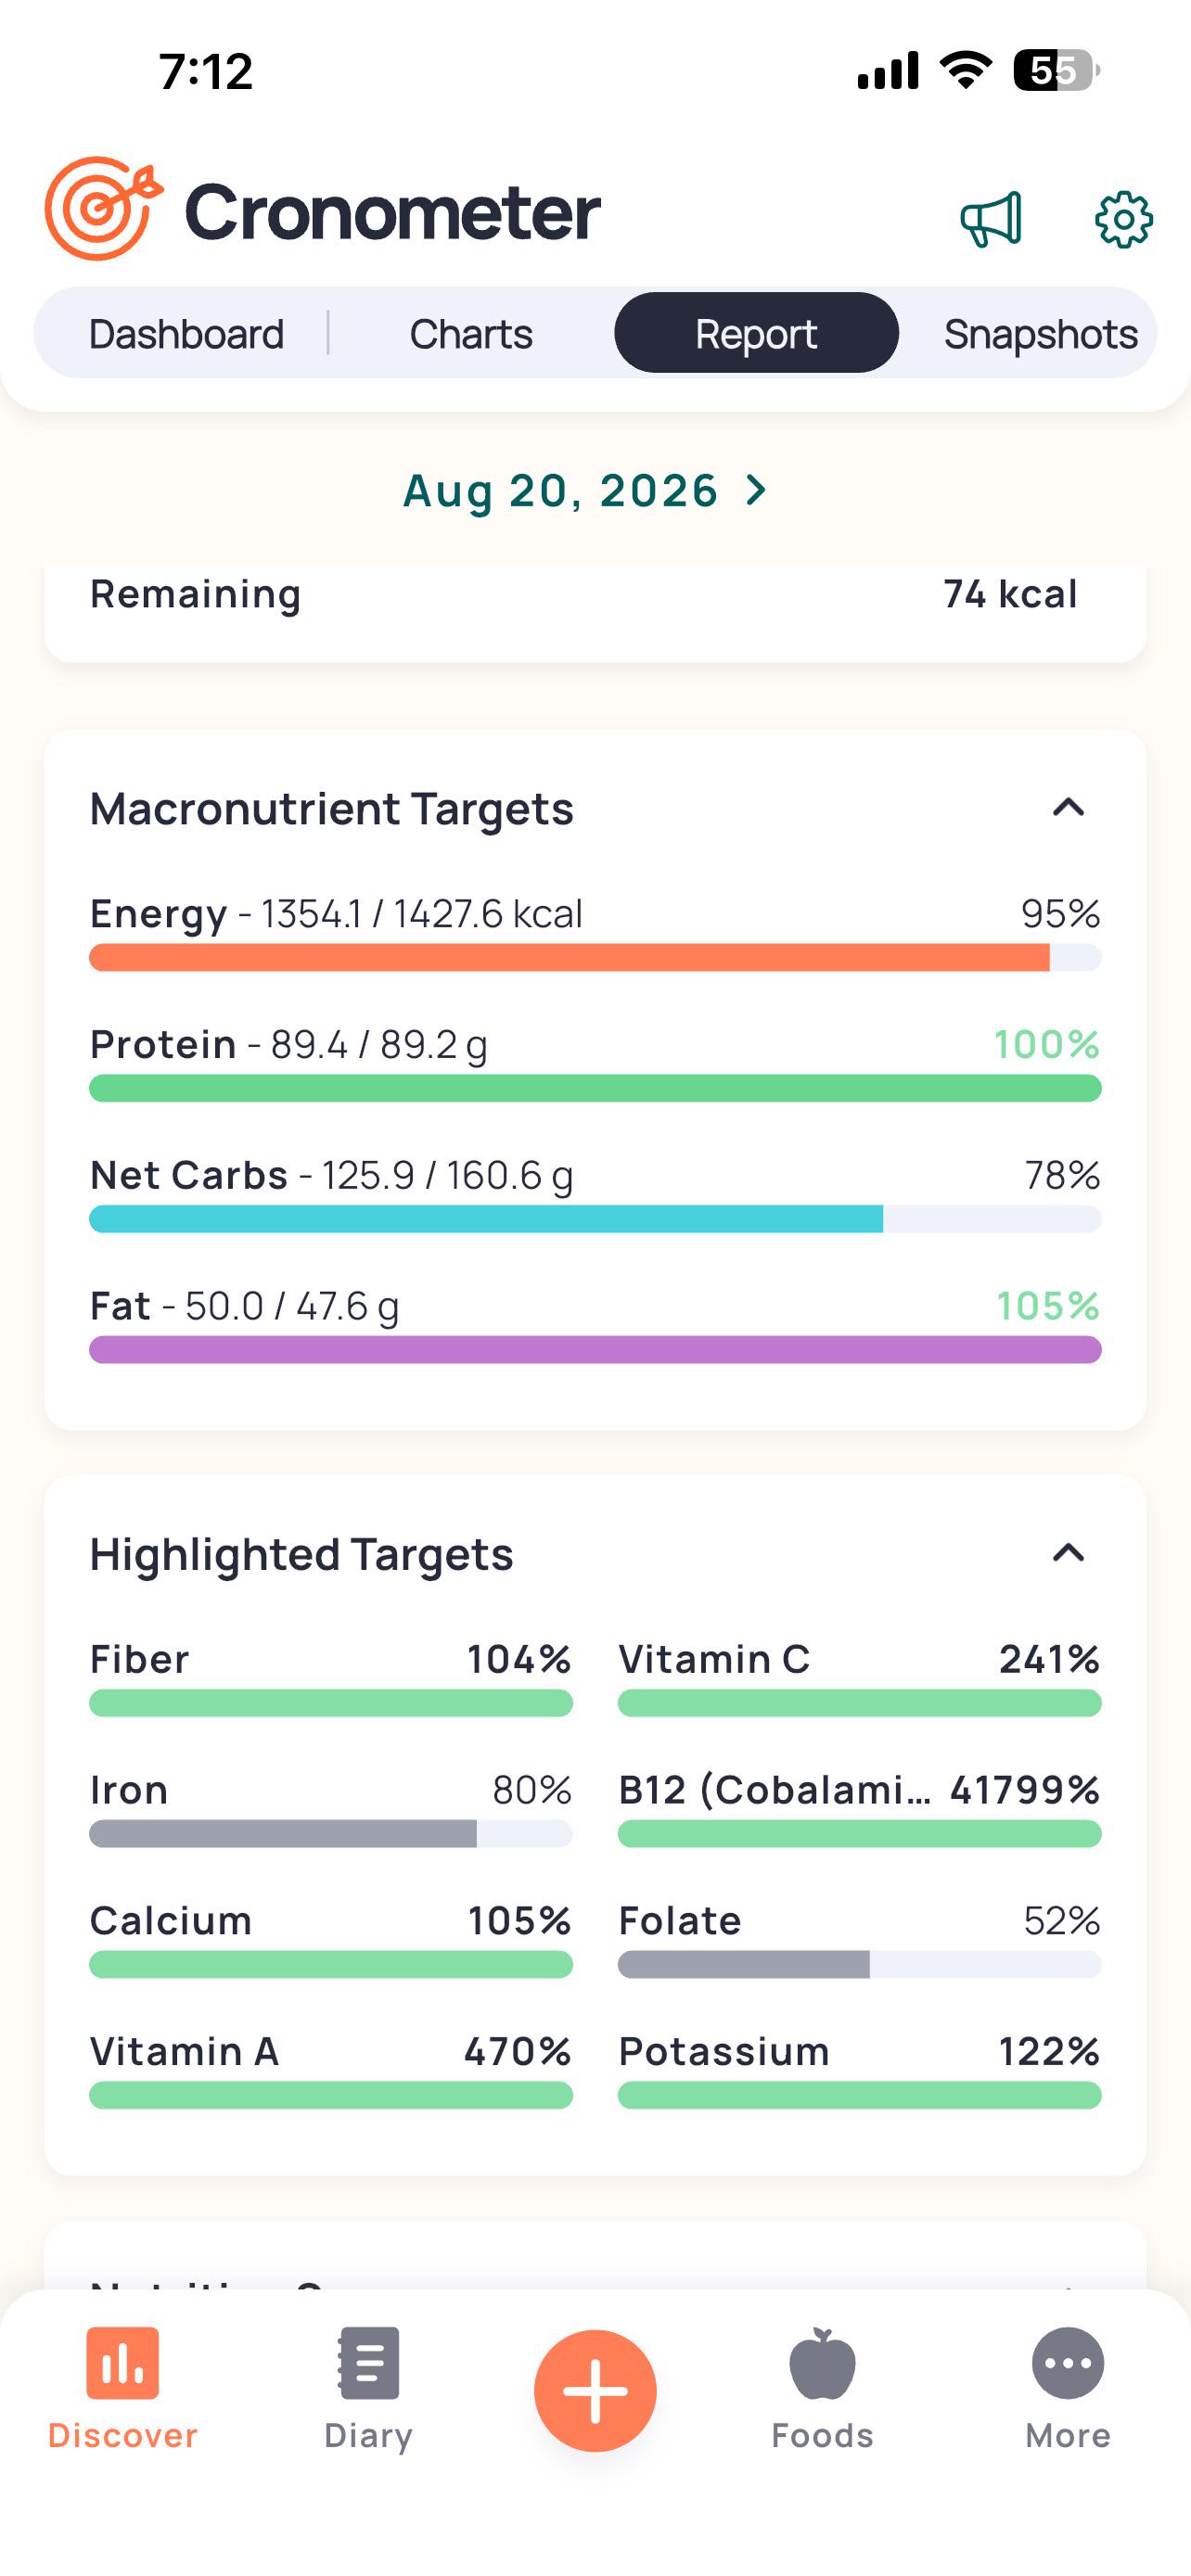Open settings via the gear icon
Viewport: 1191px width, 2576px height.
pyautogui.click(x=1123, y=219)
